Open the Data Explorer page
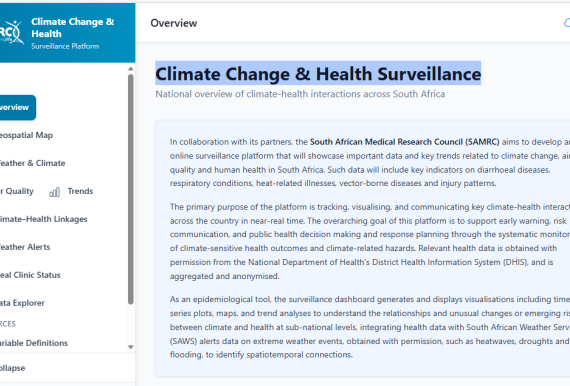570x386 pixels. coord(22,303)
